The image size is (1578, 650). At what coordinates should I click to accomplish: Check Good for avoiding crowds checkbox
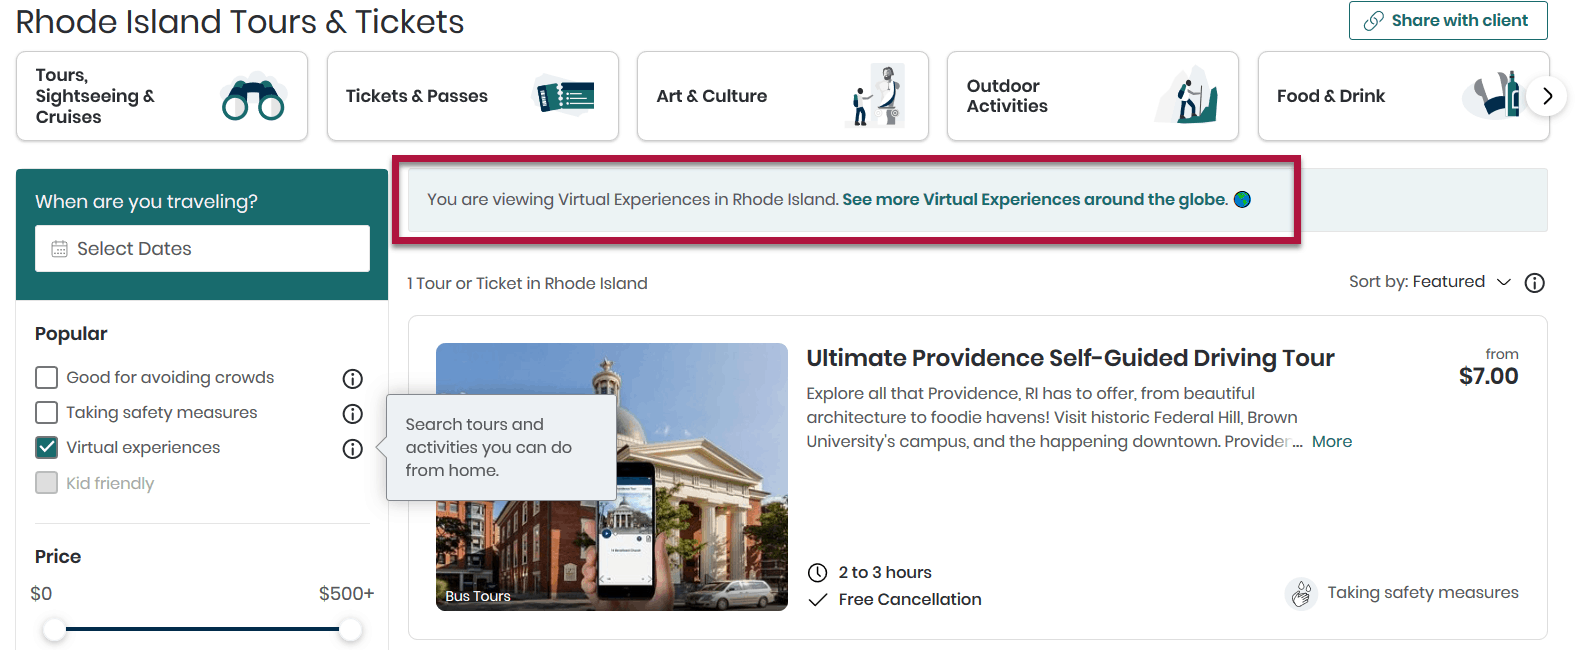[46, 377]
